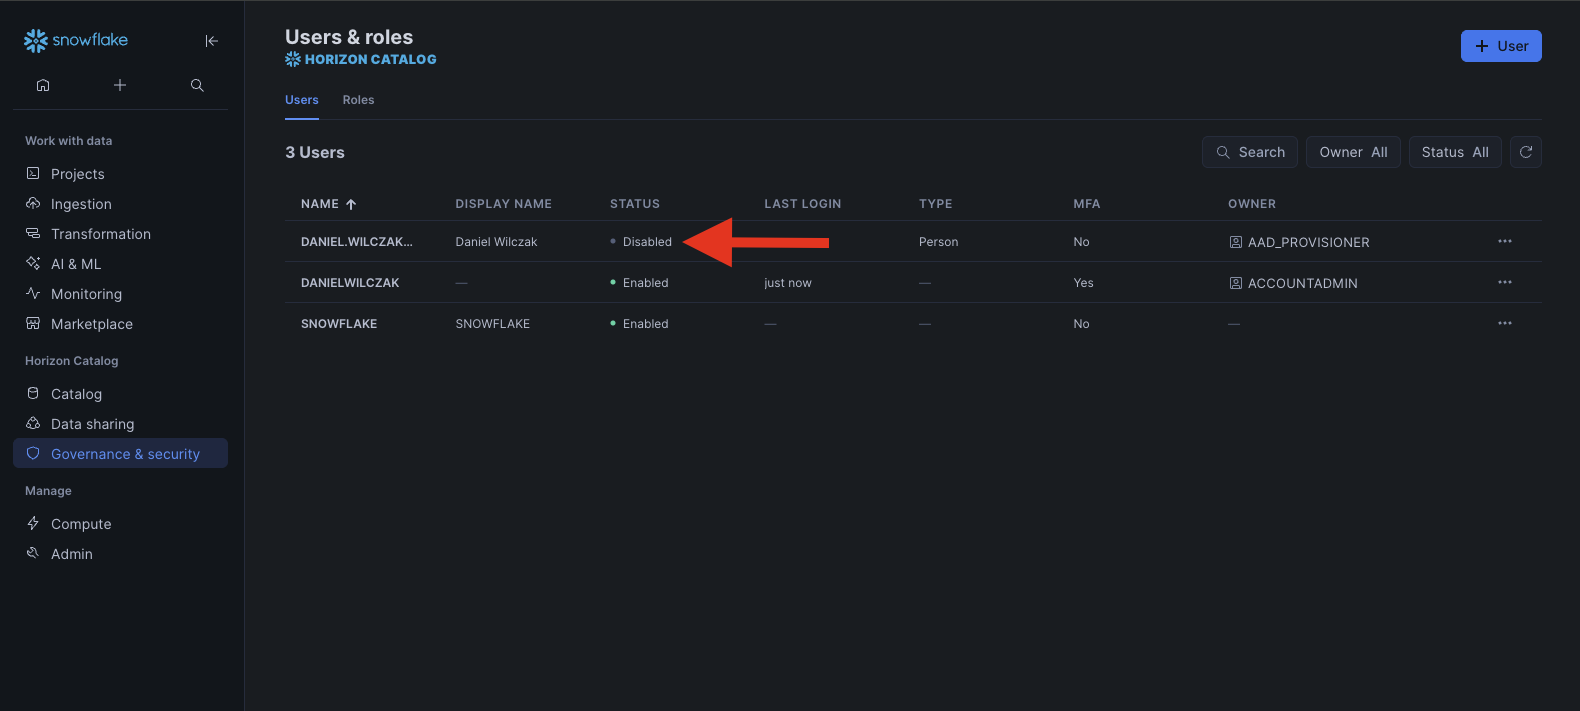Navigate to Marketplace in the sidebar
Image resolution: width=1580 pixels, height=711 pixels.
(91, 324)
